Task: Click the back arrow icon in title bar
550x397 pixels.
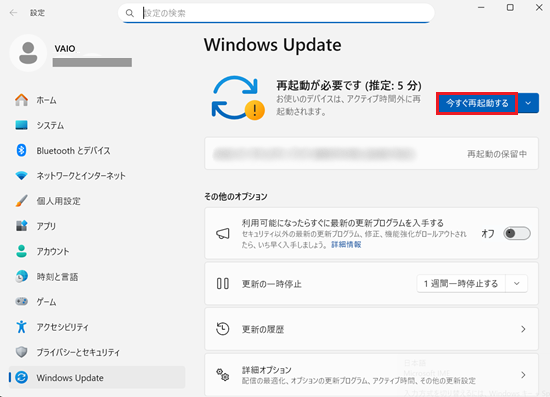Action: coord(13,13)
